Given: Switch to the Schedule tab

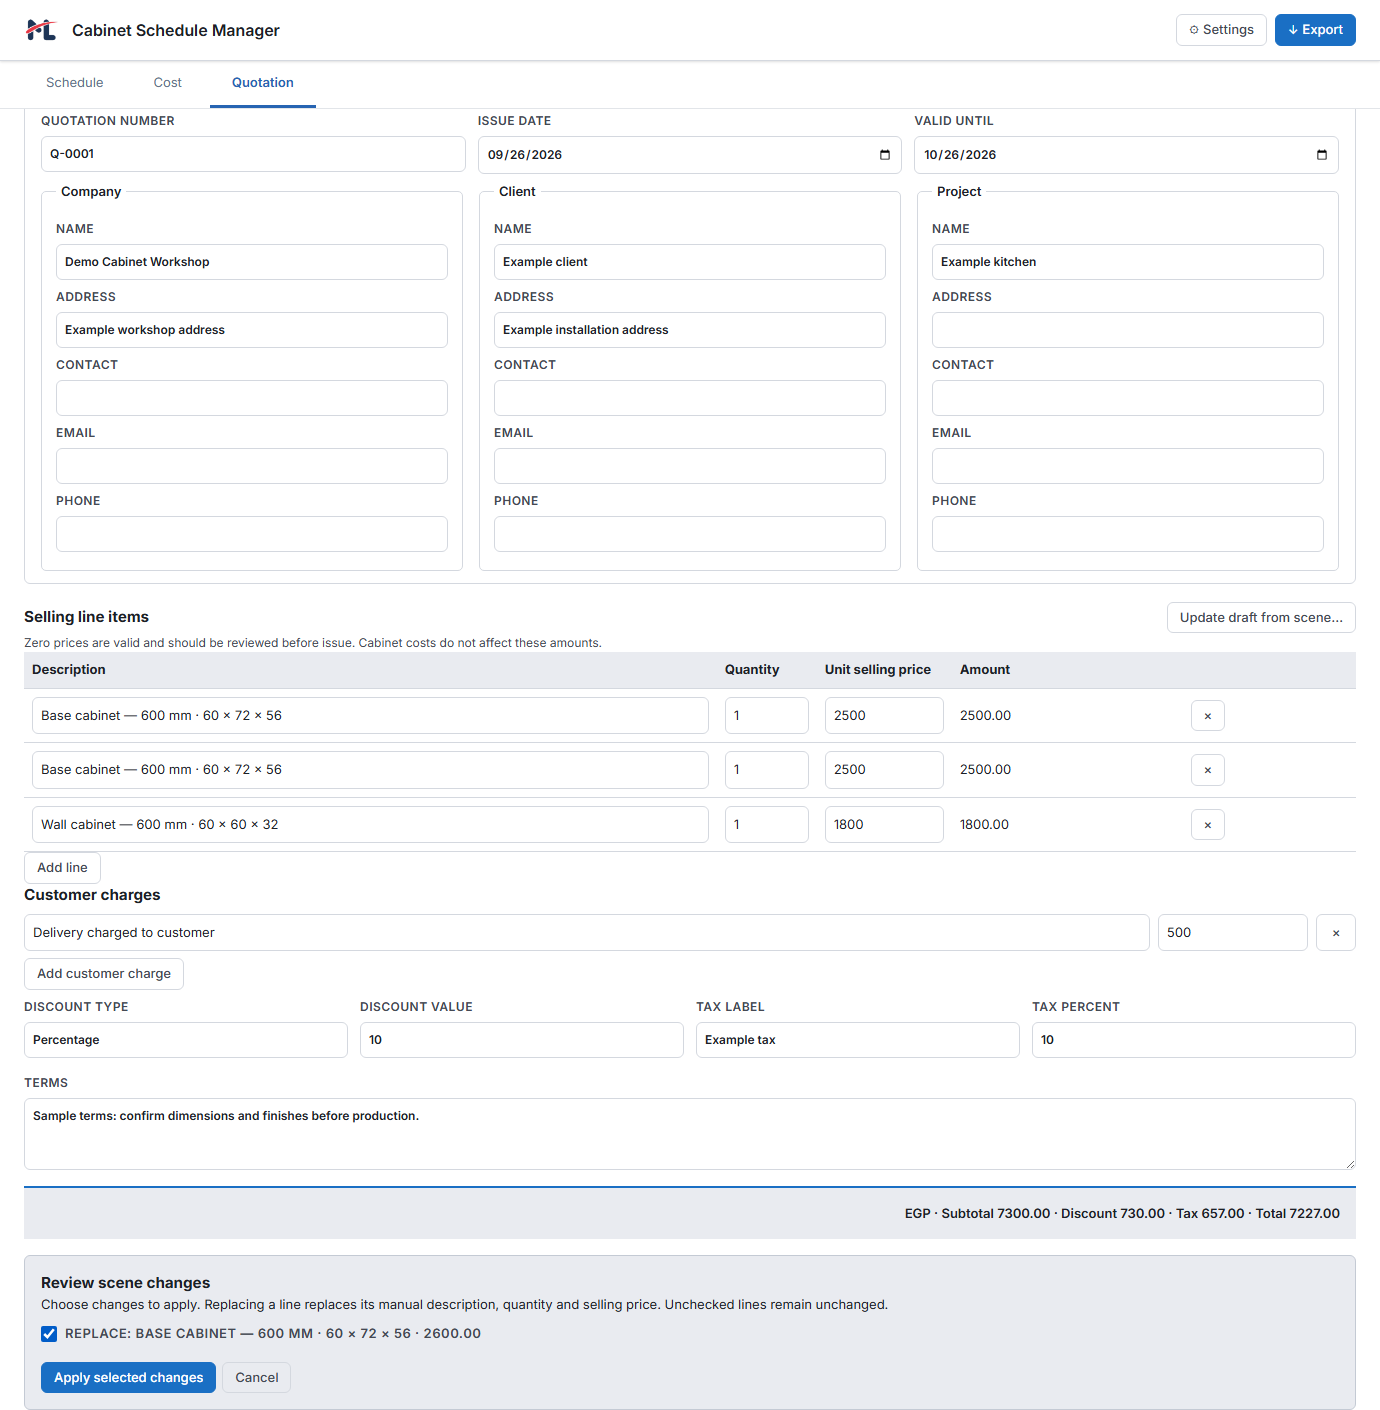Looking at the screenshot, I should coord(75,83).
